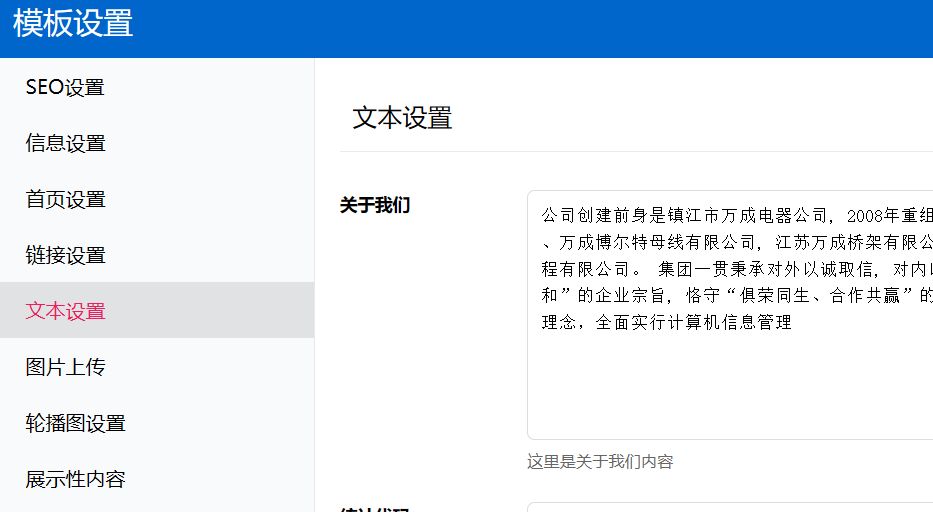Click the partially visible label below 关于我们

375,508
